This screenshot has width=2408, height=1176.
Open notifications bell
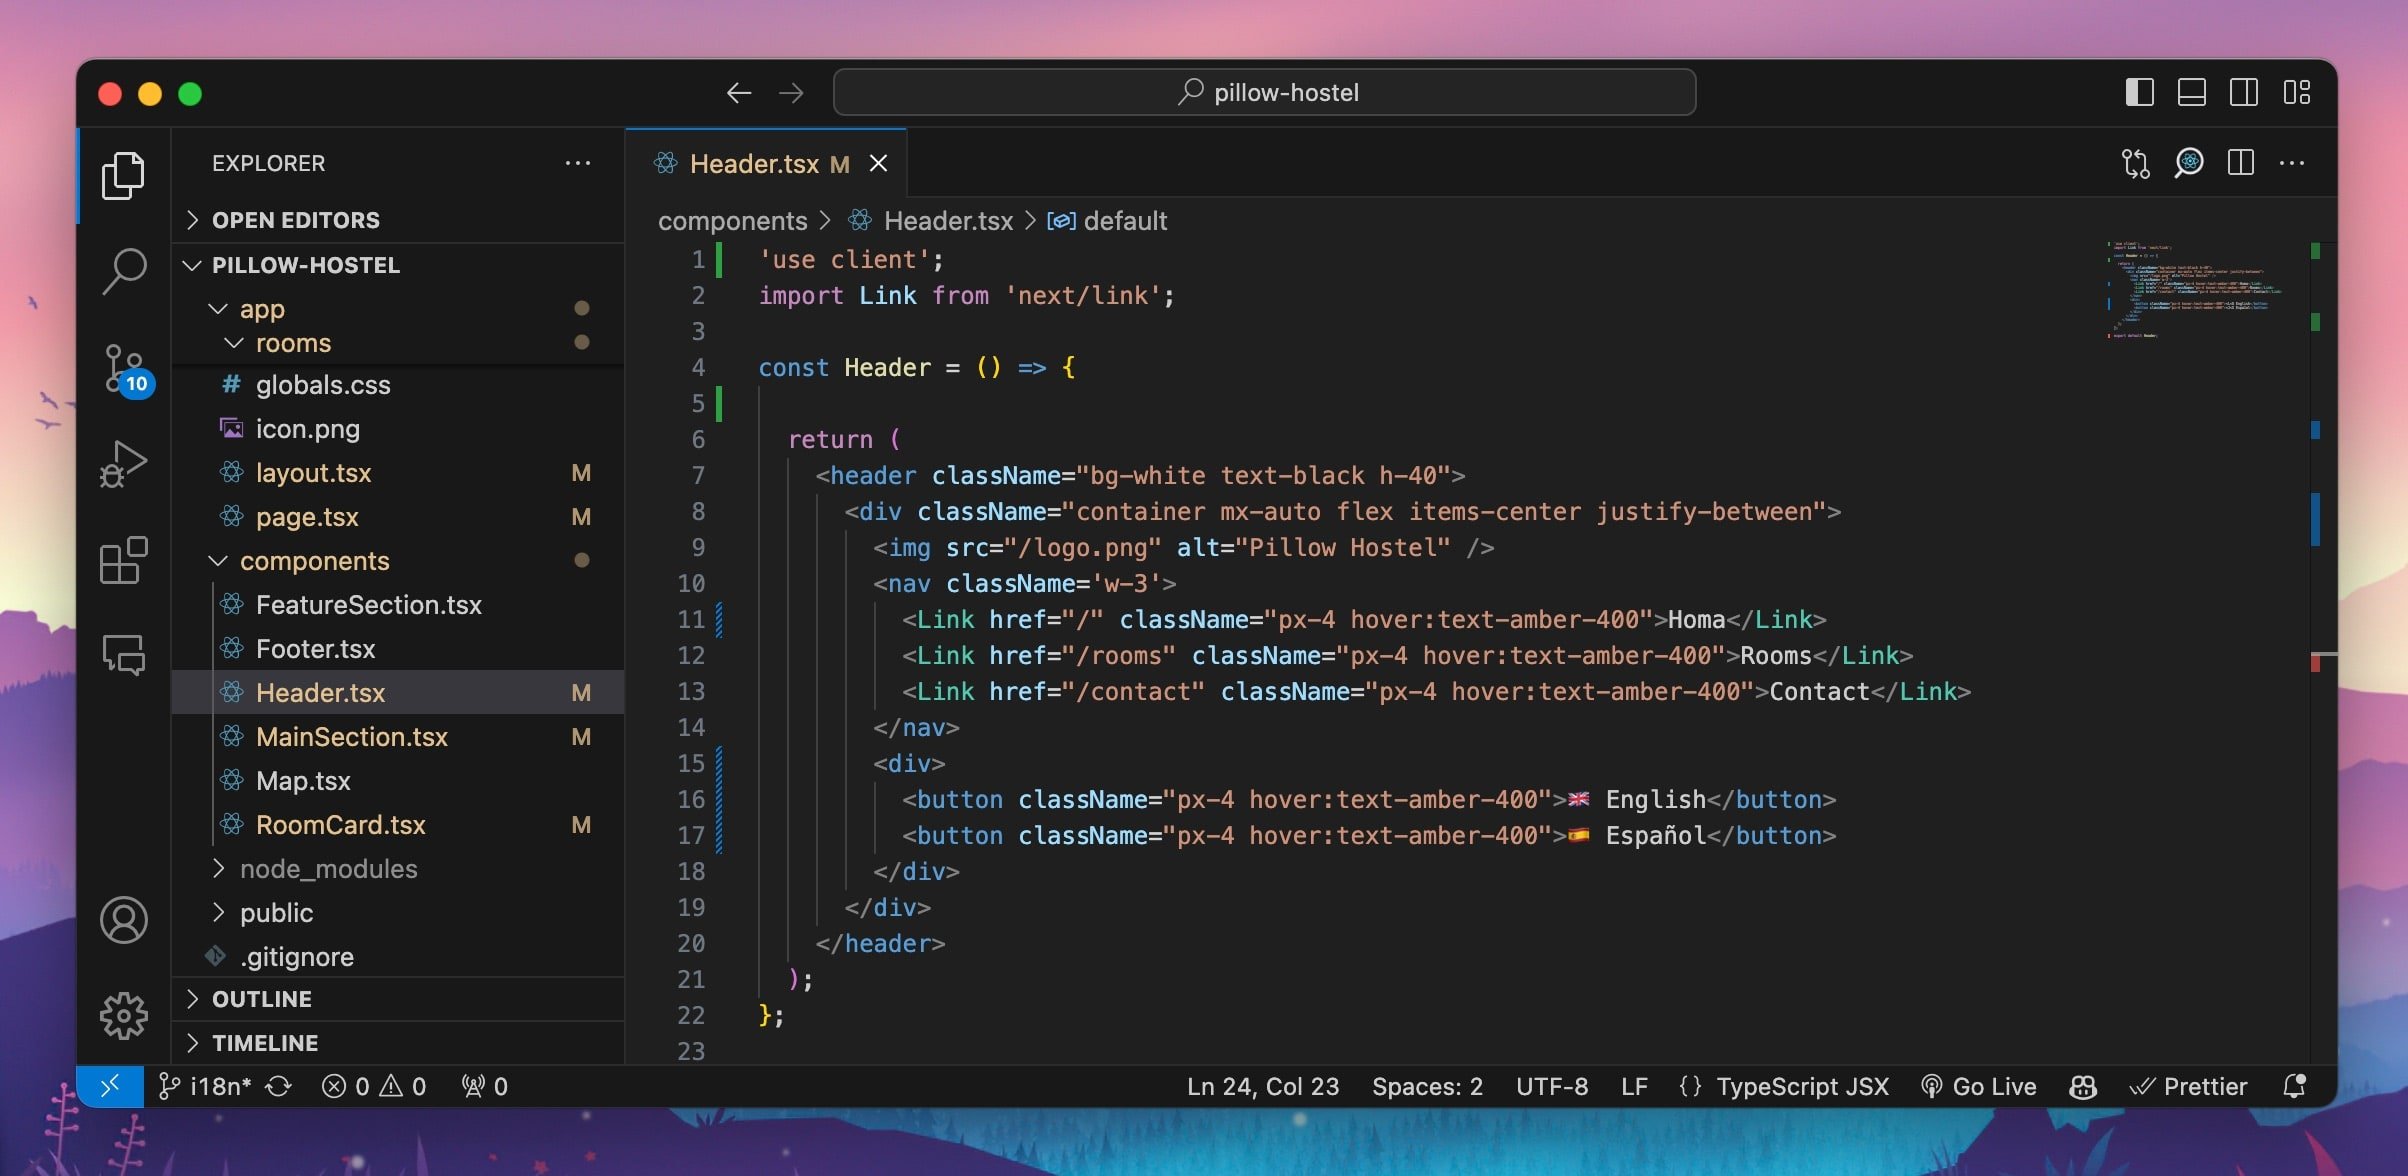[x=2295, y=1086]
